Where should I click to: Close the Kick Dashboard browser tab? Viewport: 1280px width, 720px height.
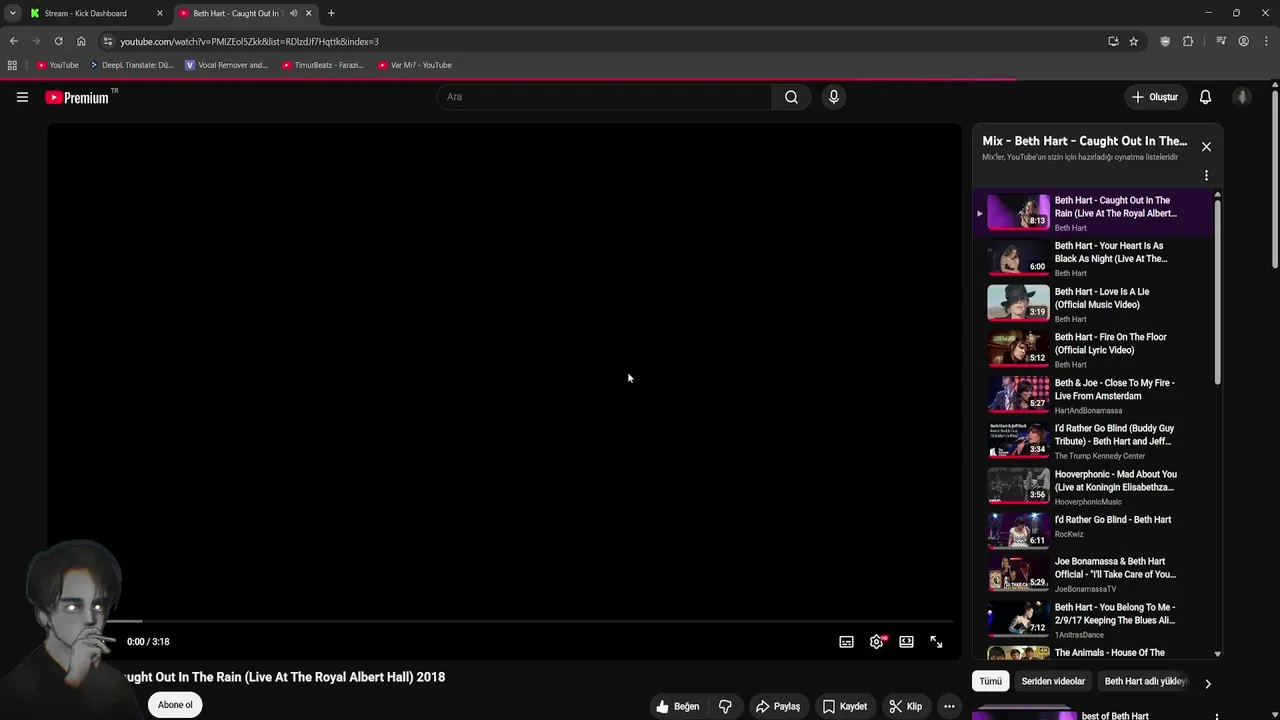pyautogui.click(x=159, y=14)
